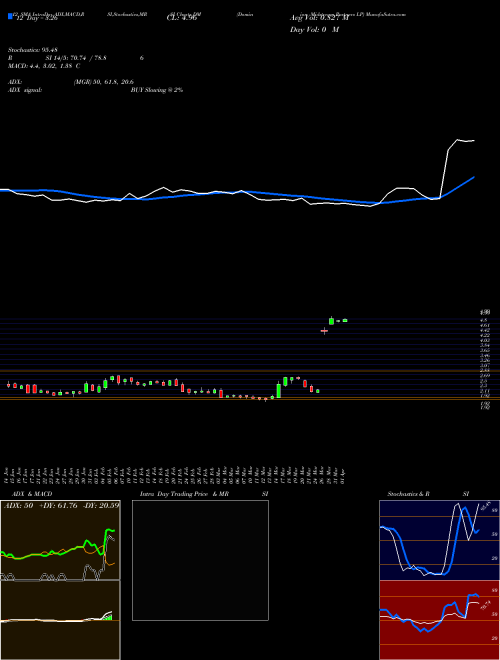Click the large green candle before the gap
Image resolution: width=500 pixels, height=660 pixels.
[279, 391]
